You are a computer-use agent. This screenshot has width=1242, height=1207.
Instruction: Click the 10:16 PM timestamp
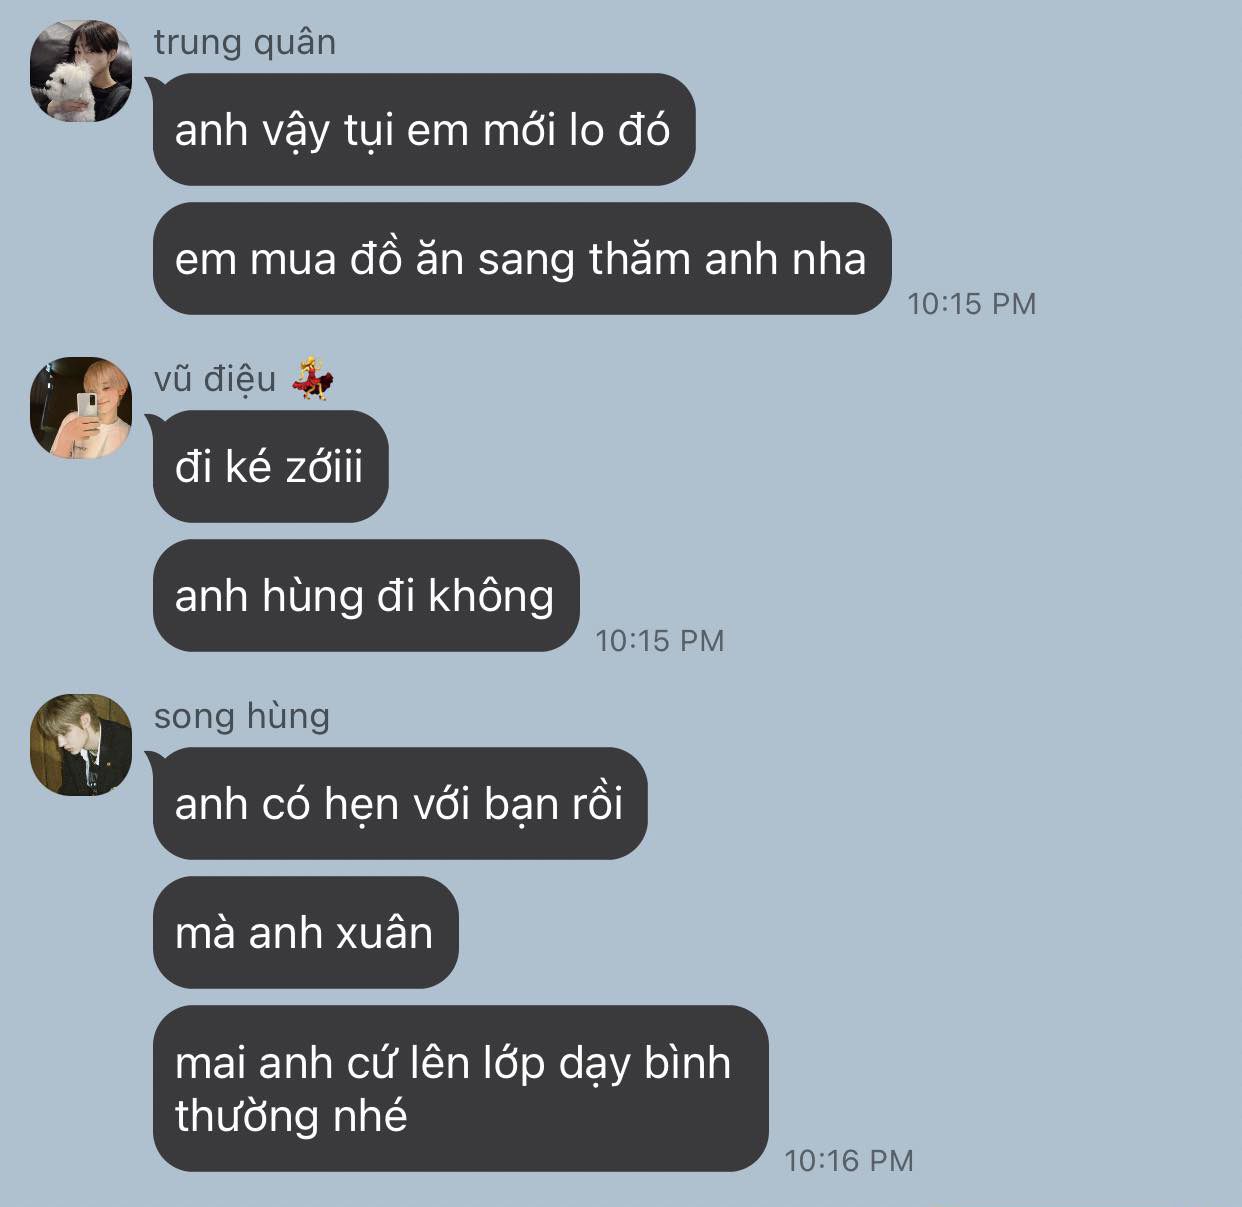coord(849,1160)
